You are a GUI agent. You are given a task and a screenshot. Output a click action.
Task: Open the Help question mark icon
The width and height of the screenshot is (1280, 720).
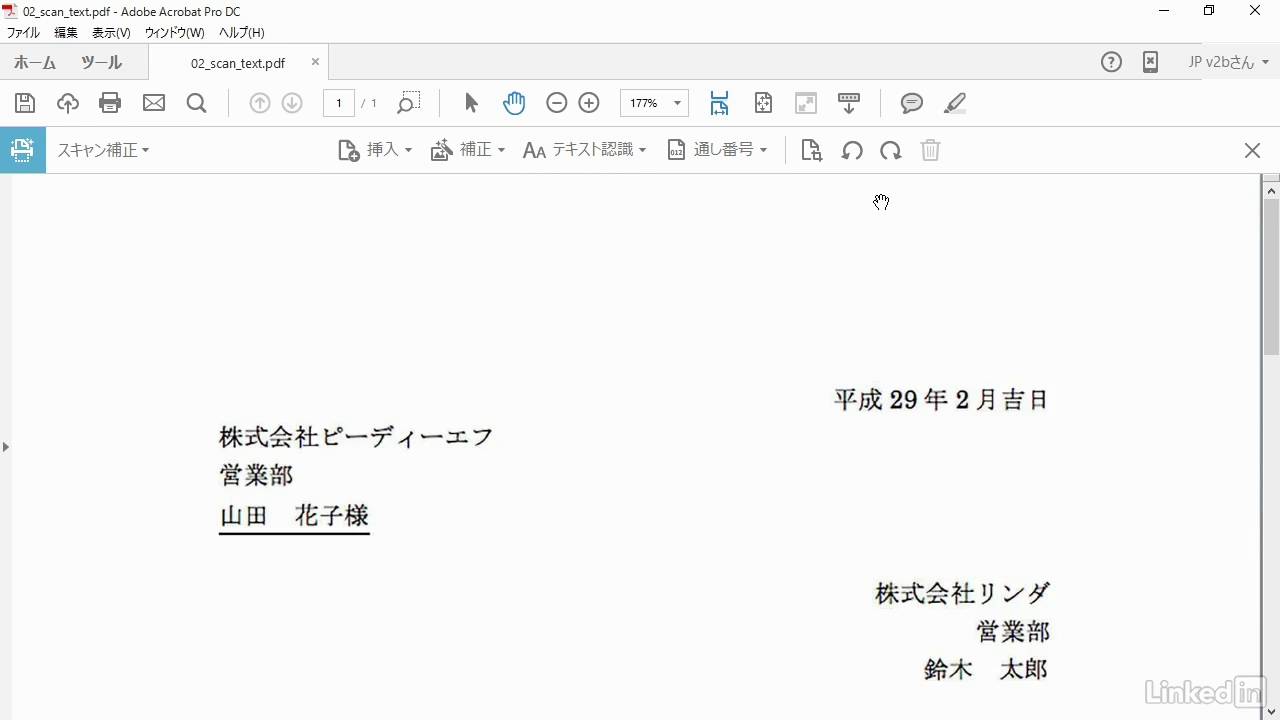pos(1111,62)
